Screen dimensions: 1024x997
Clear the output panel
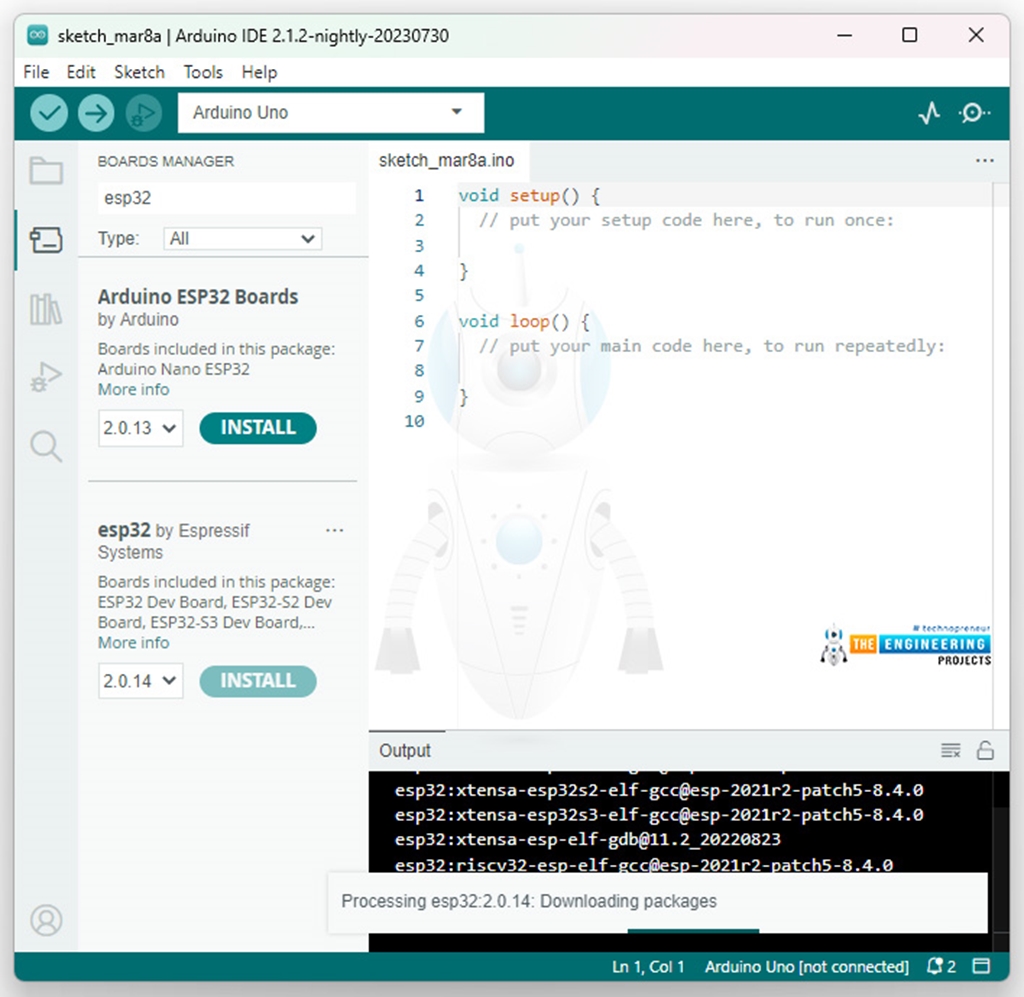(951, 750)
